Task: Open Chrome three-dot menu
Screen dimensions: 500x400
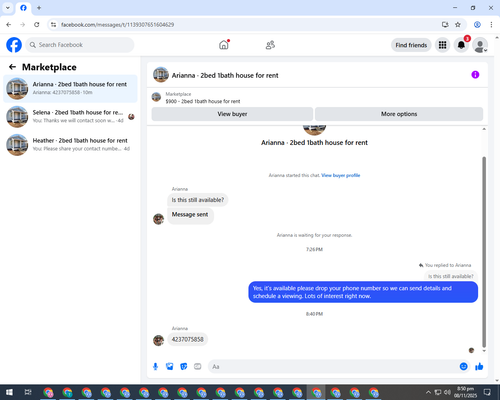Action: coord(491,25)
